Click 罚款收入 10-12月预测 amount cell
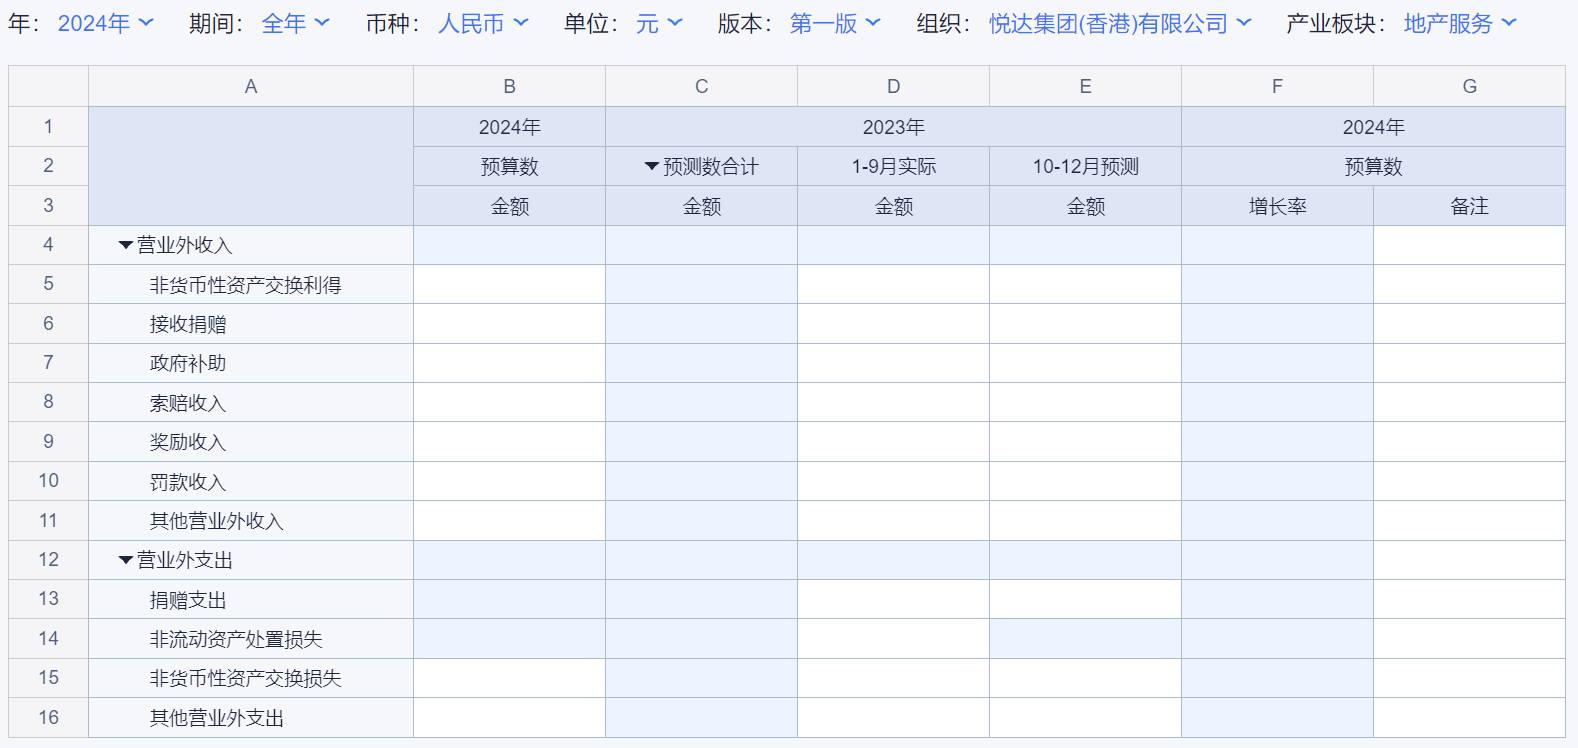Viewport: 1578px width, 748px height. coord(1085,481)
